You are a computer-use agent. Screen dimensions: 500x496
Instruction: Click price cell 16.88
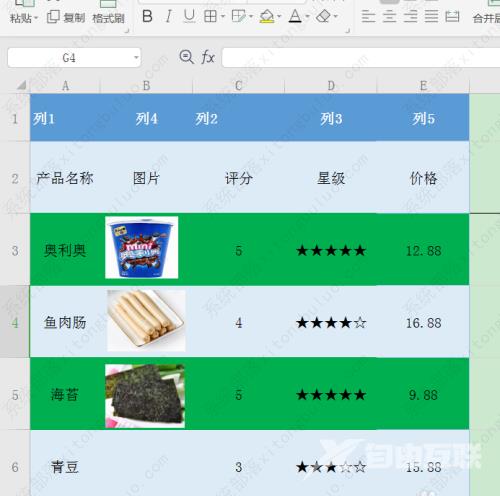(423, 322)
